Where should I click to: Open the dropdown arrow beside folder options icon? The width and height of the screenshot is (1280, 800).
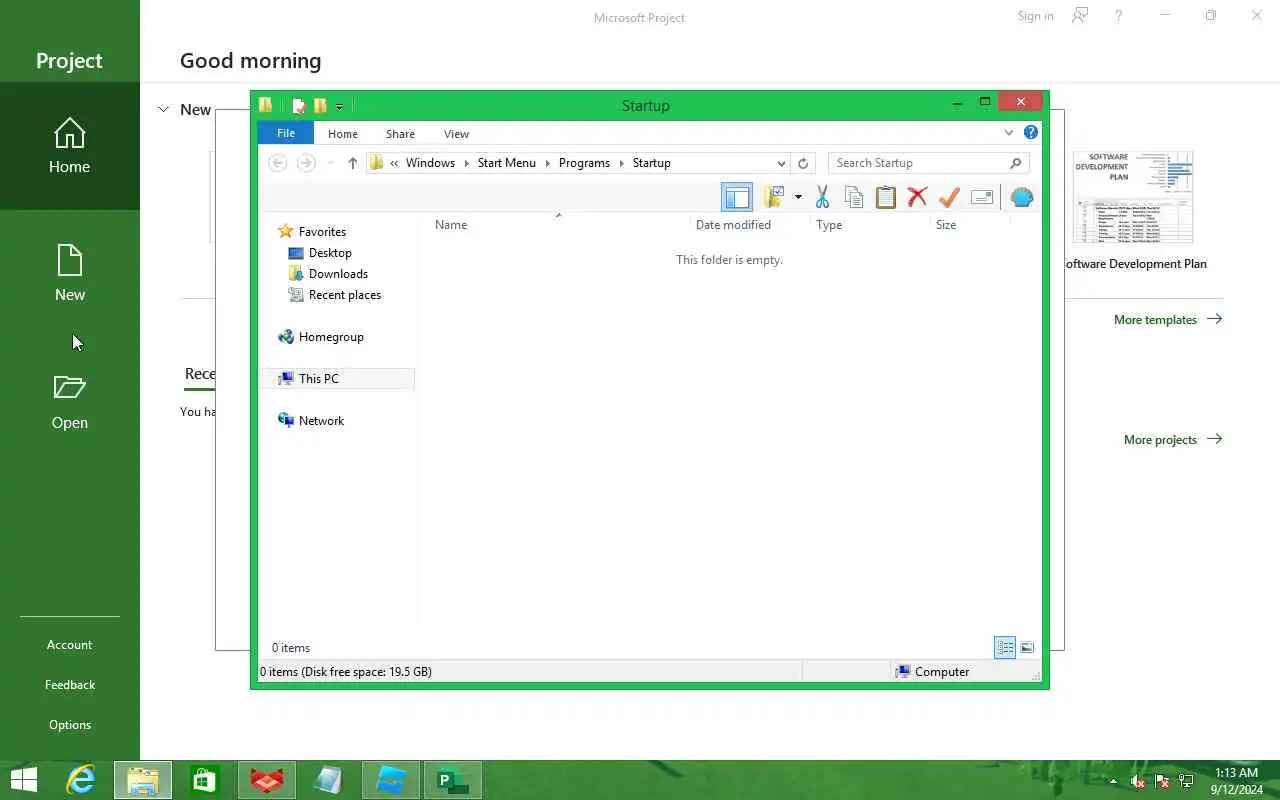[x=798, y=197]
